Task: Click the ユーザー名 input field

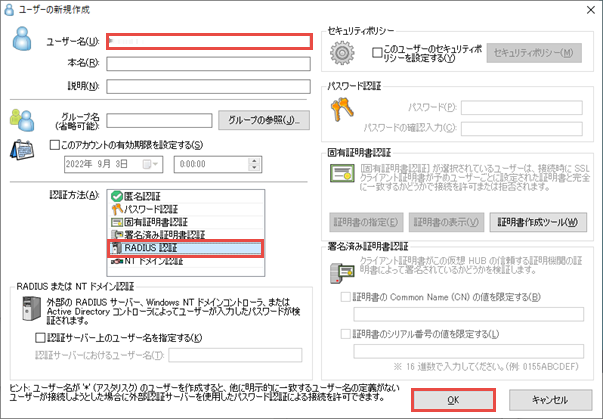Action: point(204,41)
